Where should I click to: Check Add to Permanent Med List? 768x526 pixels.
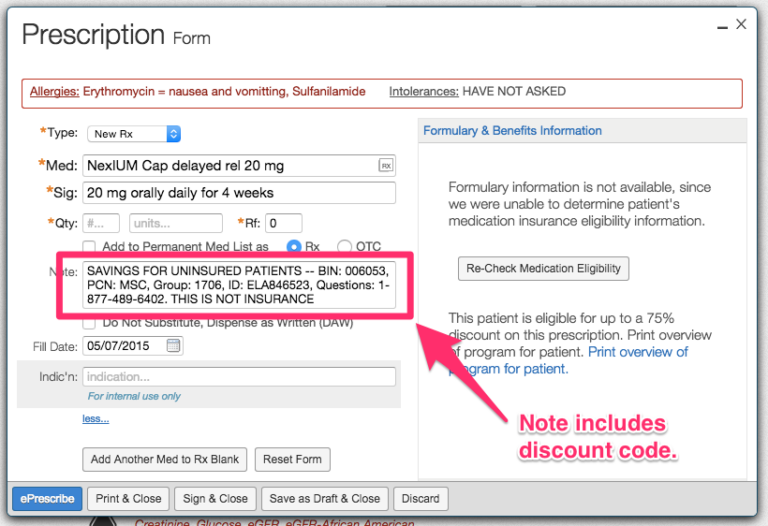pyautogui.click(x=89, y=246)
